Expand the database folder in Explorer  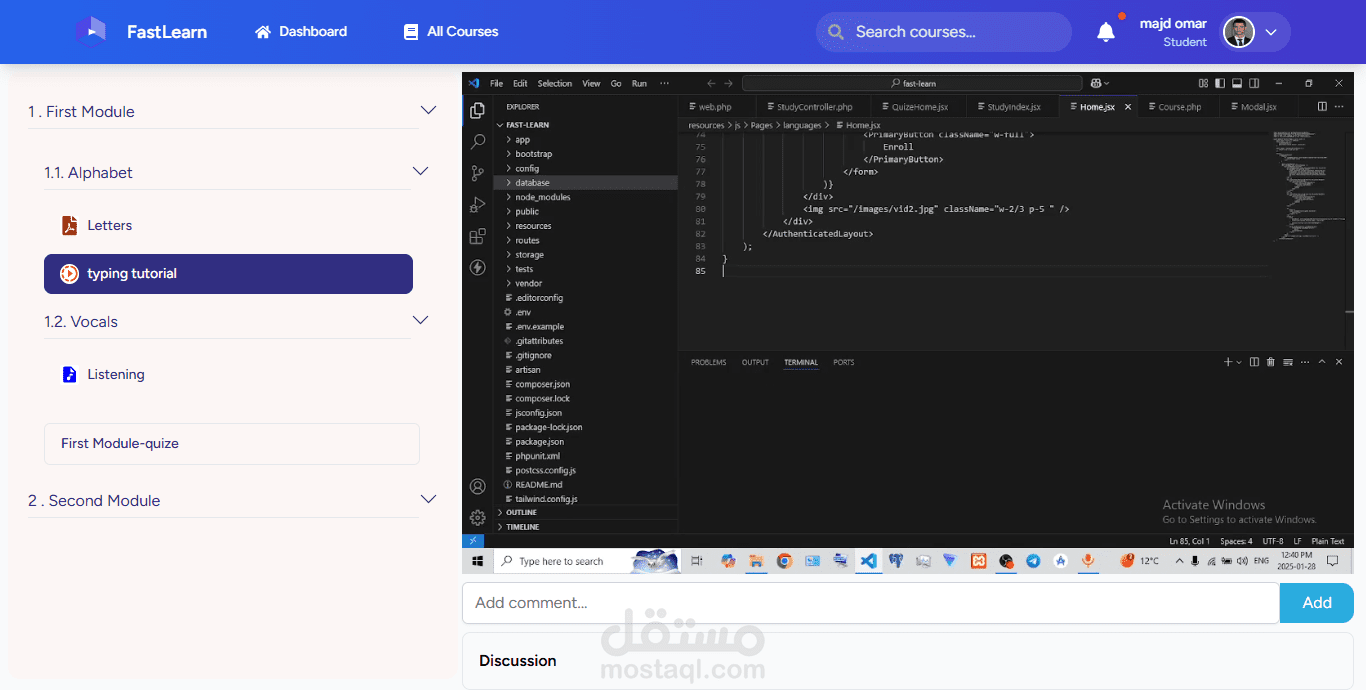(586, 183)
